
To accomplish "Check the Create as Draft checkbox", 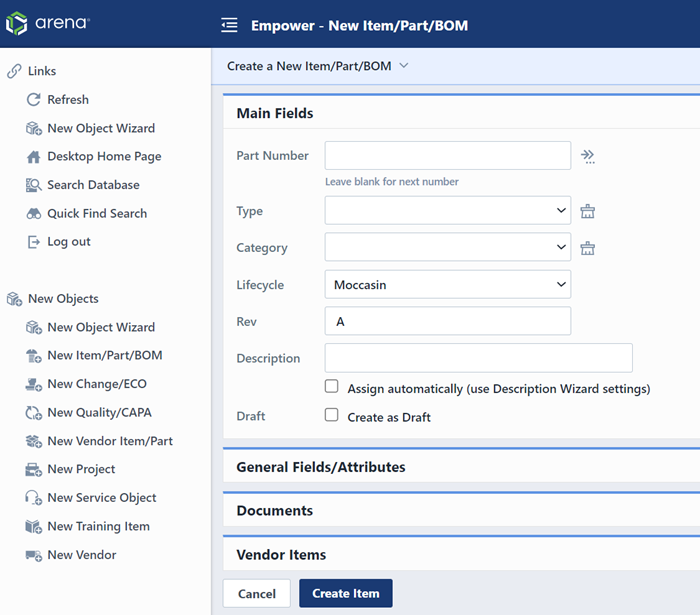I will [x=332, y=416].
